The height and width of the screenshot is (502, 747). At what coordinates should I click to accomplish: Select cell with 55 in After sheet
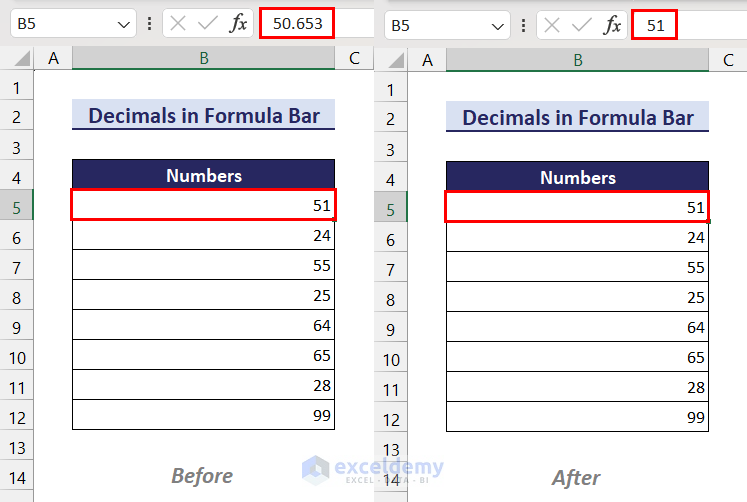tap(577, 267)
